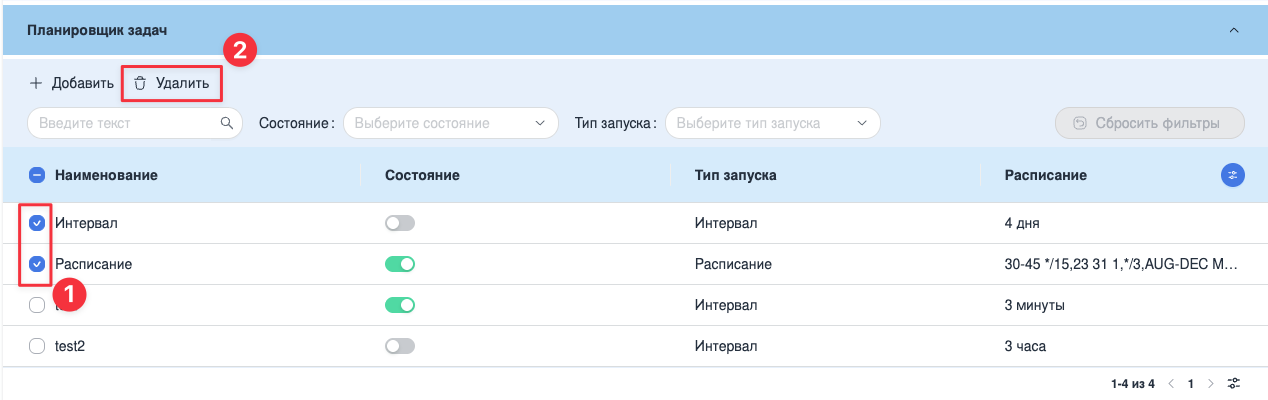Click the pagination settings icon at bottom

pos(1235,383)
